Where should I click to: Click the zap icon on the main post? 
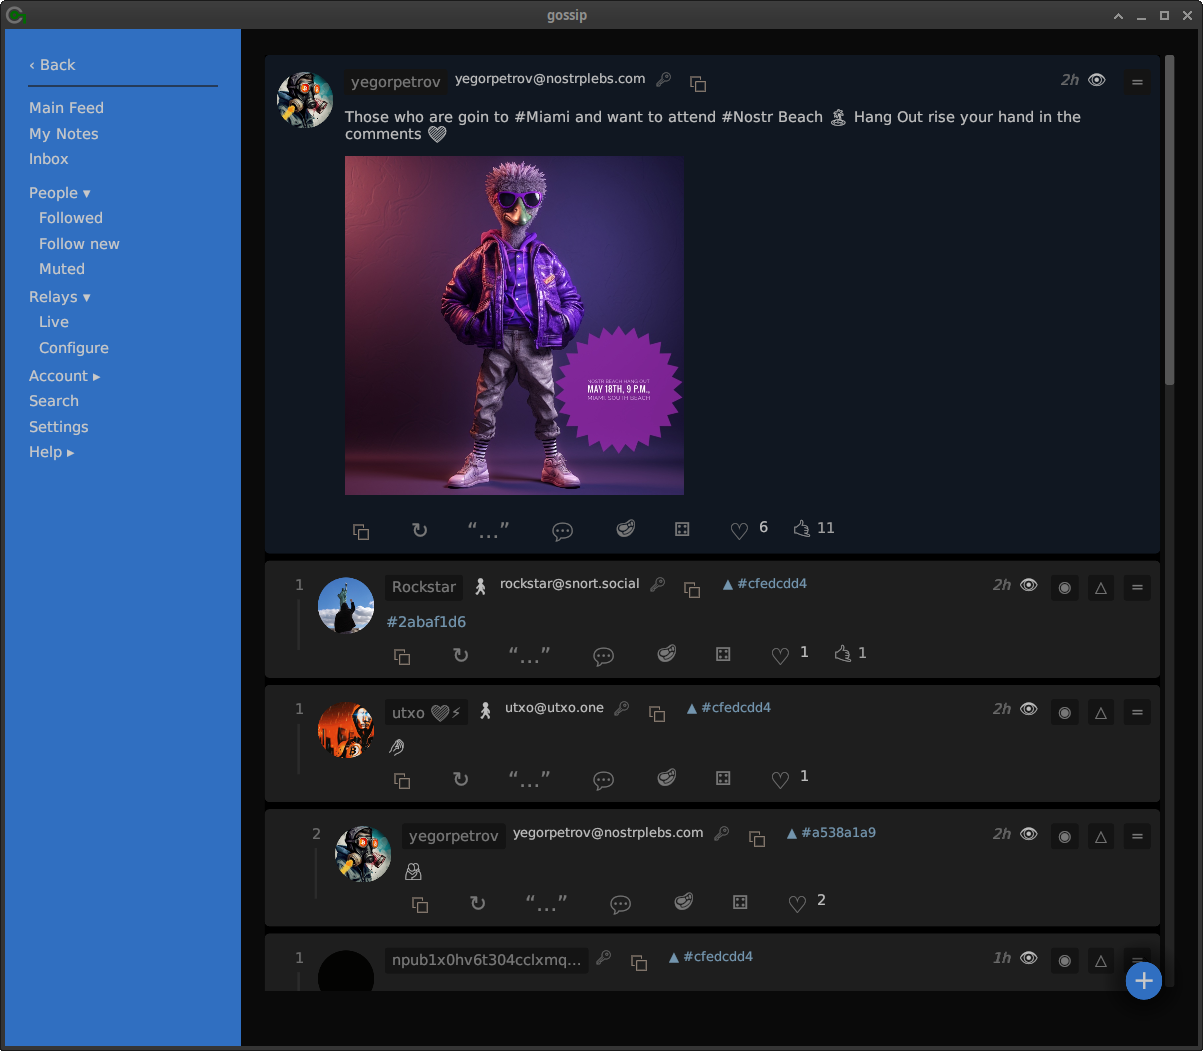point(626,529)
